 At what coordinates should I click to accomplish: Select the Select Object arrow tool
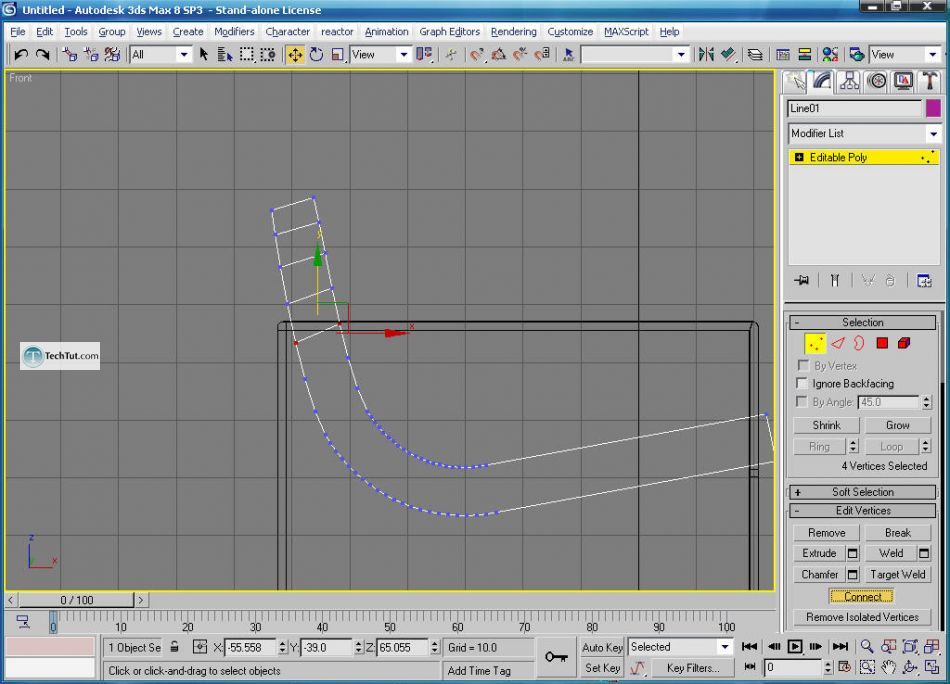coord(204,55)
